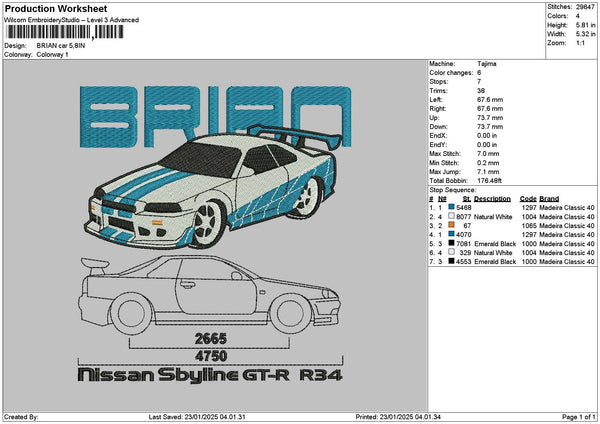The image size is (600, 424).
Task: Select the Min Stitch value 0.2 mm
Action: (488, 163)
